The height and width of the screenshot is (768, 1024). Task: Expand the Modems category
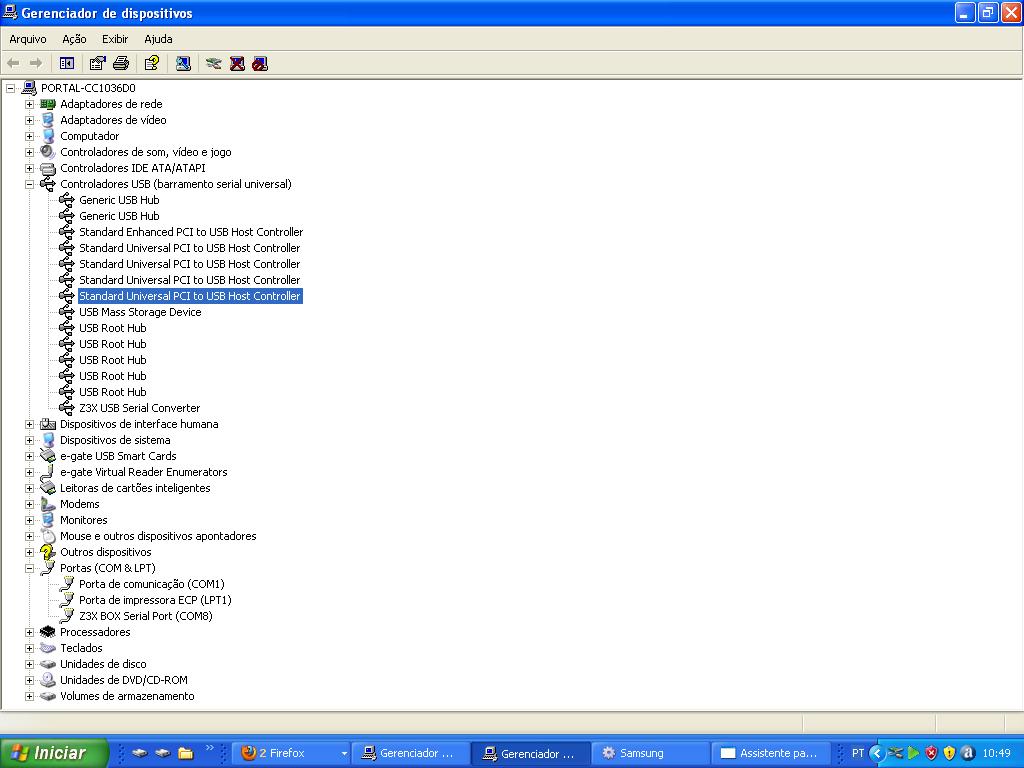pos(29,504)
